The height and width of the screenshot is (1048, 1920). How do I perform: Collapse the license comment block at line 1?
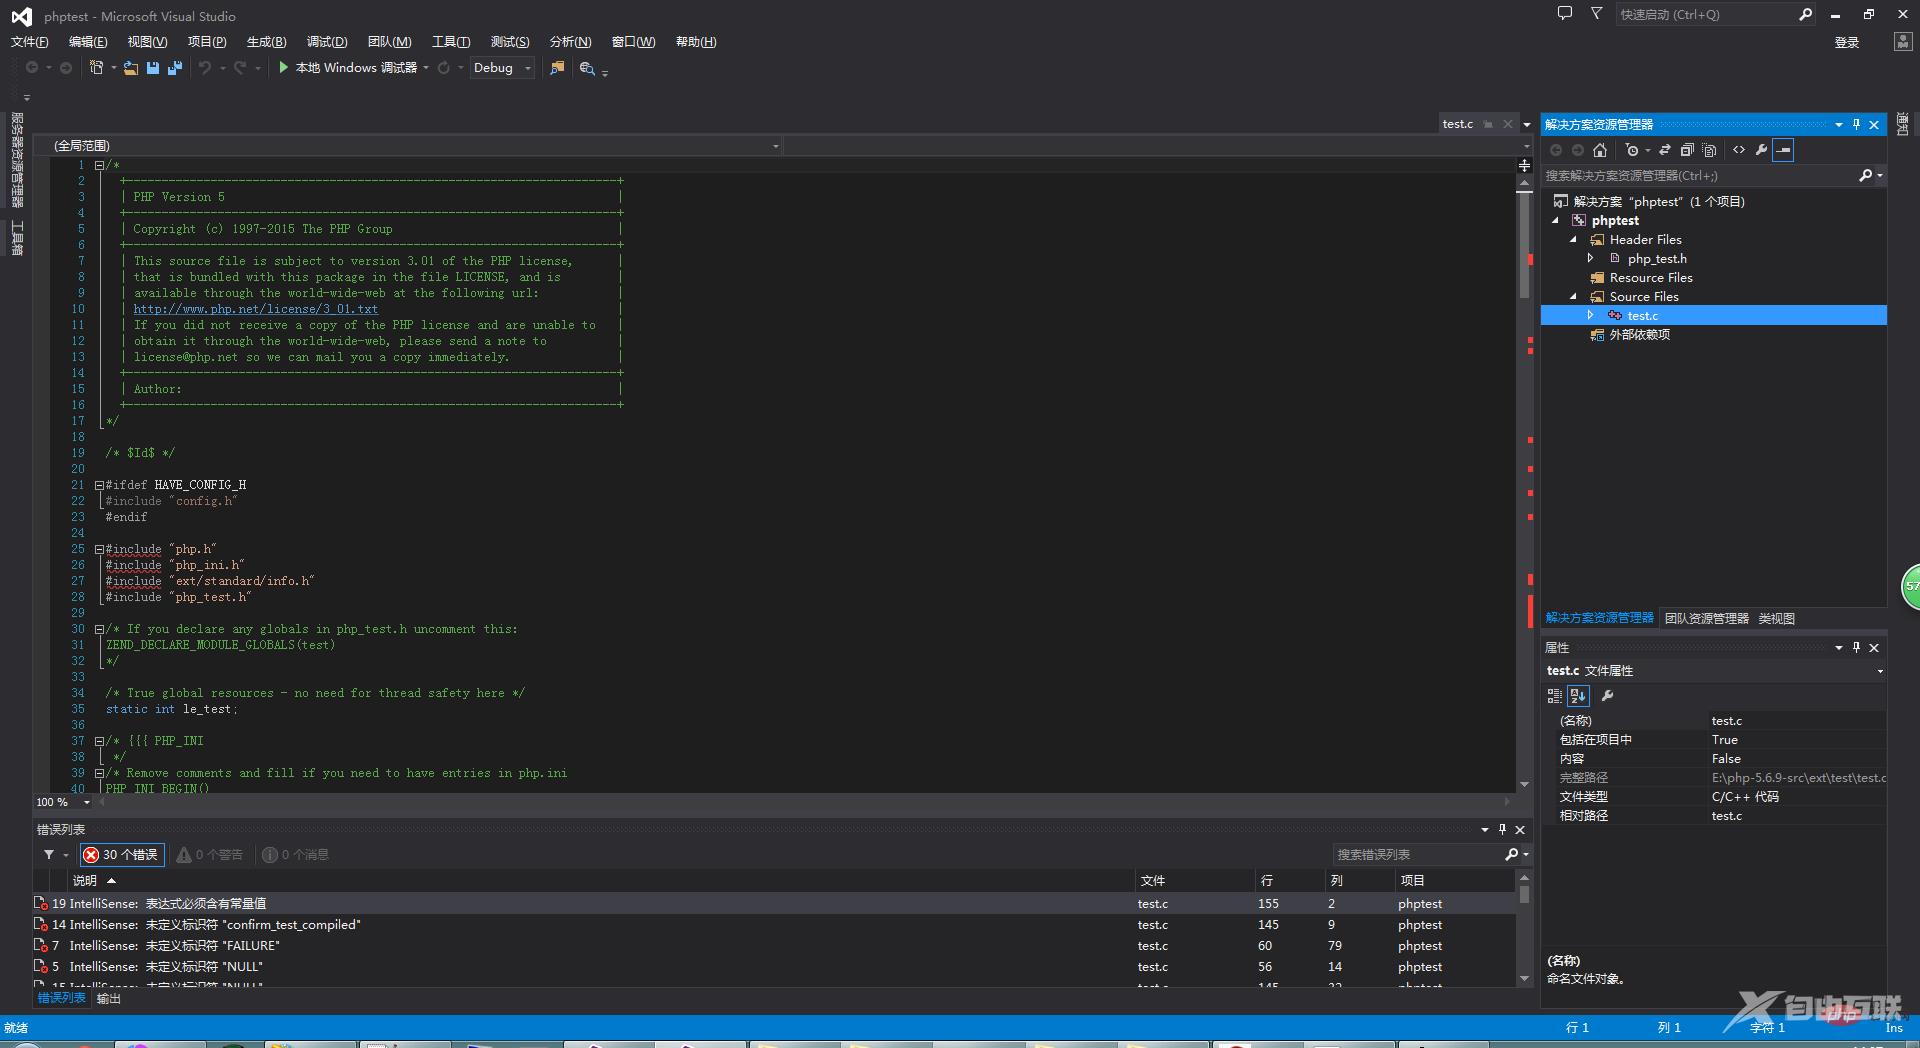pyautogui.click(x=99, y=165)
